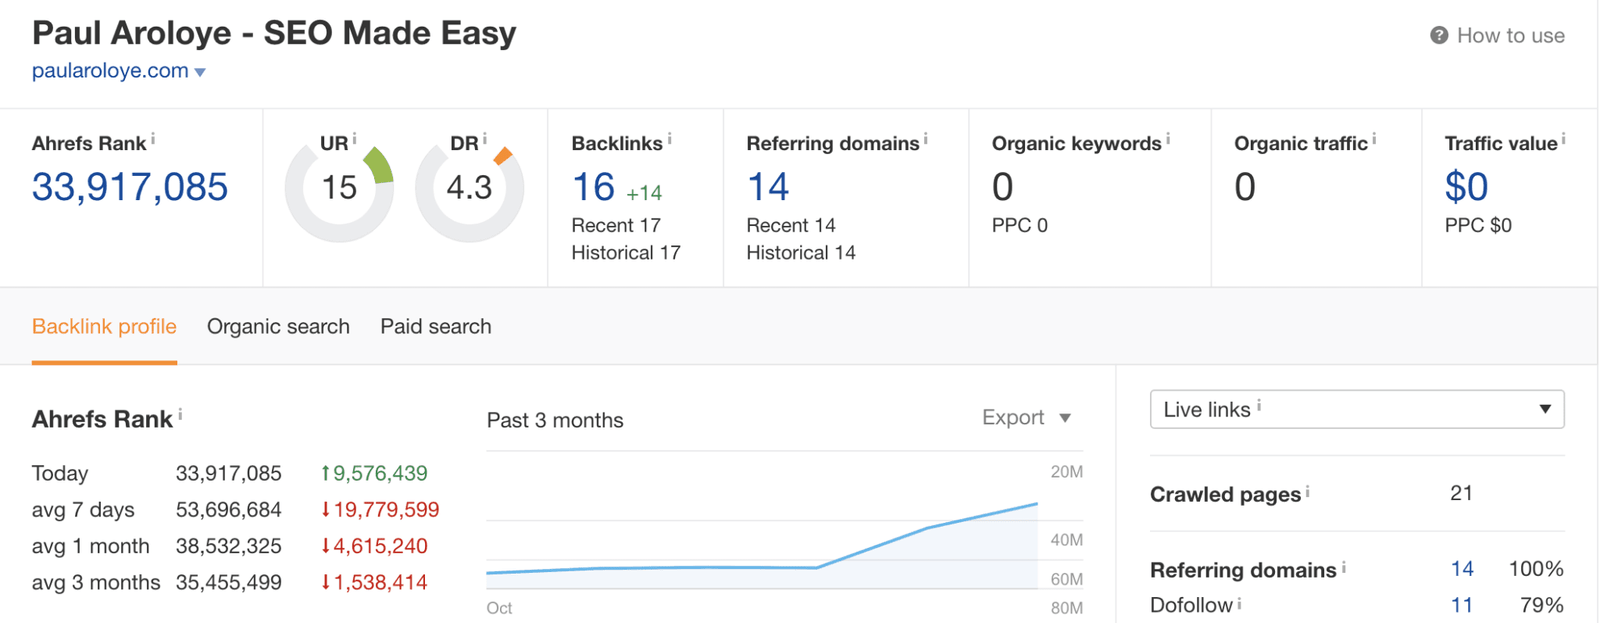Click info icon beside sidebar Referring domains
Image resolution: width=1600 pixels, height=623 pixels.
(1344, 567)
